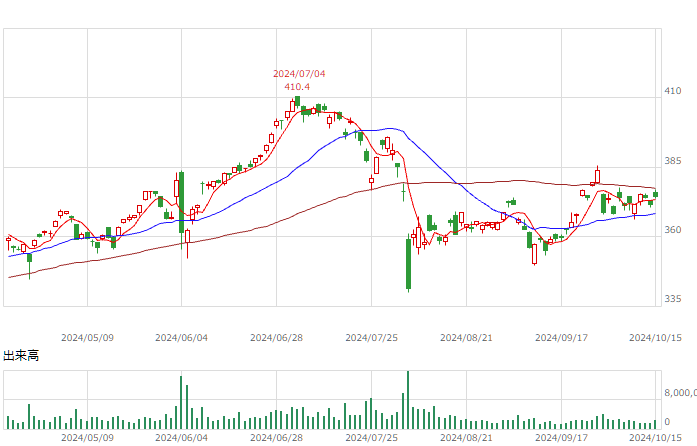This screenshot has height=446, width=697.
Task: Click price chart's 2024/06/04 date label
Action: (x=181, y=338)
